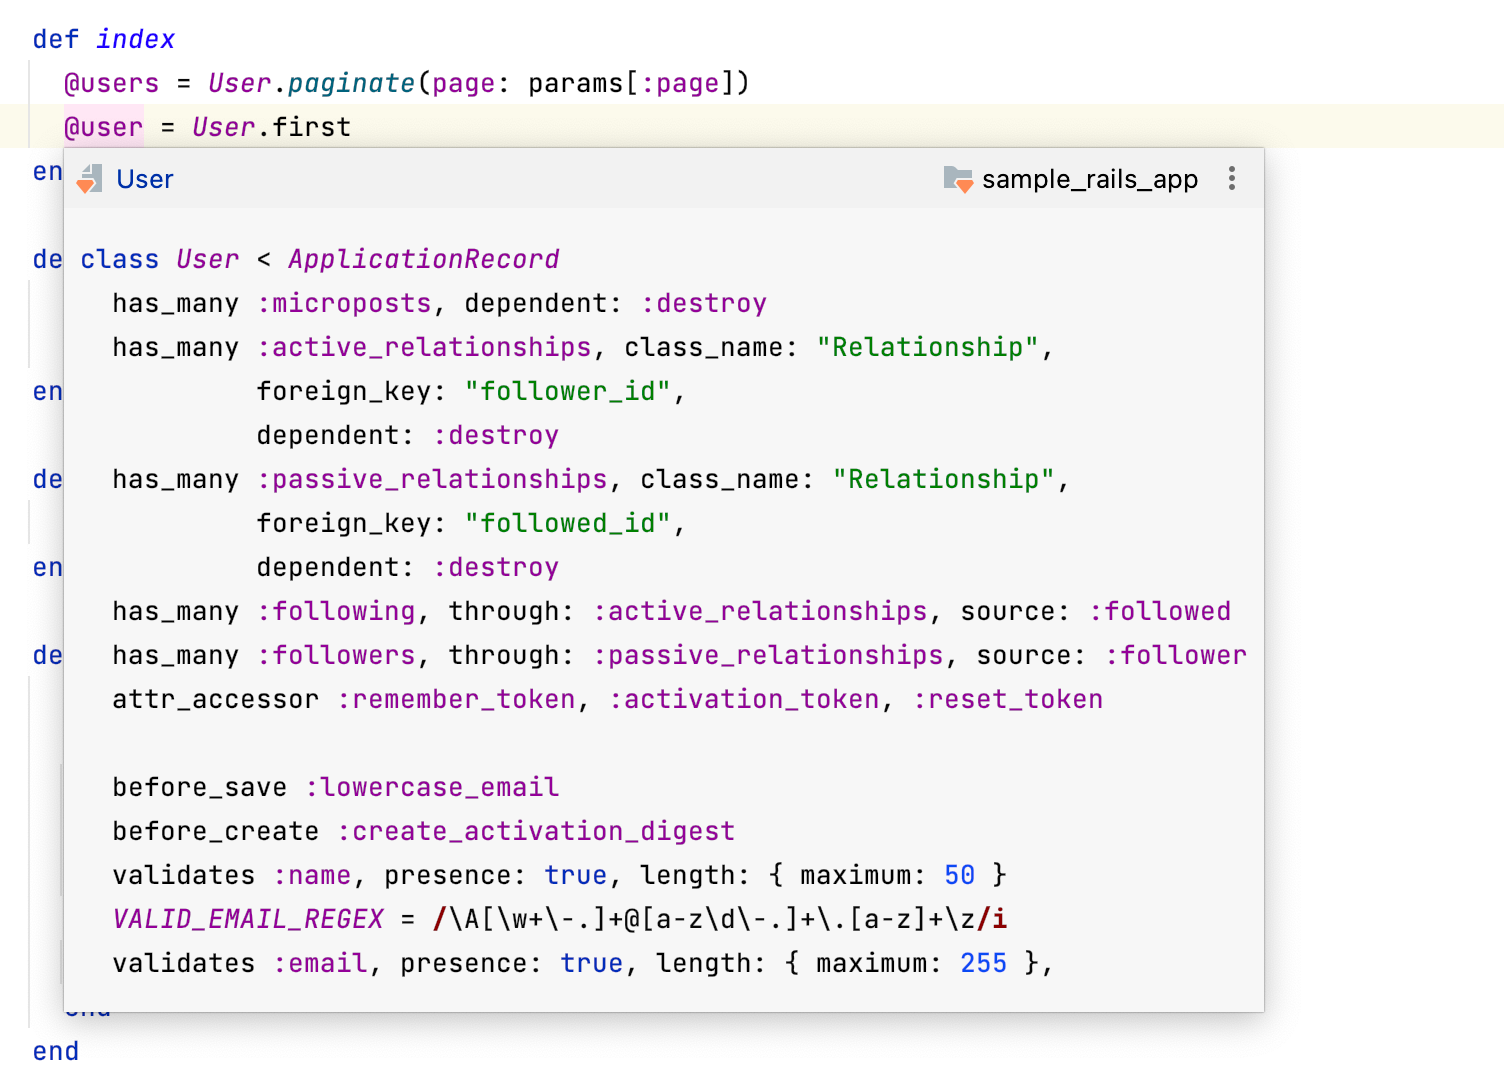
Task: Select the highlighted @user variable
Action: pos(103,127)
